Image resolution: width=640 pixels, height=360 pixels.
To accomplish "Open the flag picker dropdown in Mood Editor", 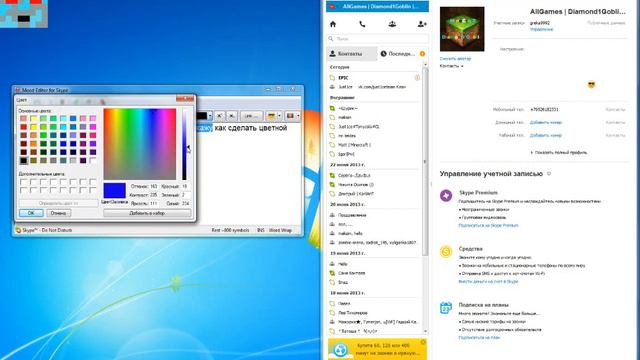I will click(298, 116).
